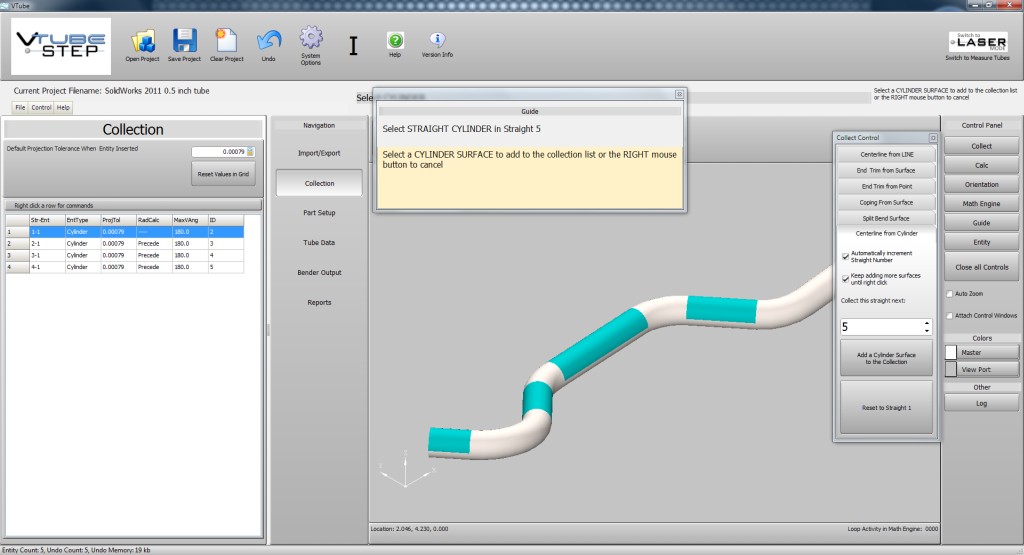Click the Open Project icon
The width and height of the screenshot is (1024, 555).
click(142, 41)
